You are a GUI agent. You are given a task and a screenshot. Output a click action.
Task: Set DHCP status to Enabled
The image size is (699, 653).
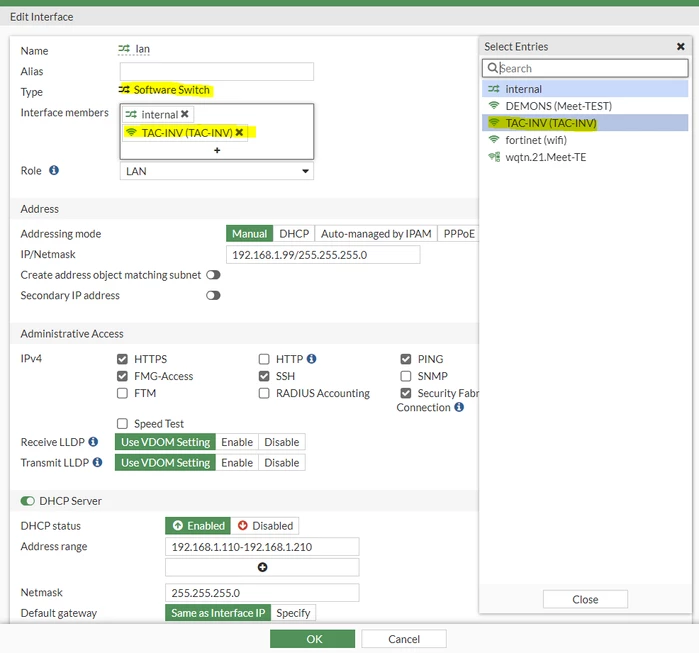[x=198, y=526]
